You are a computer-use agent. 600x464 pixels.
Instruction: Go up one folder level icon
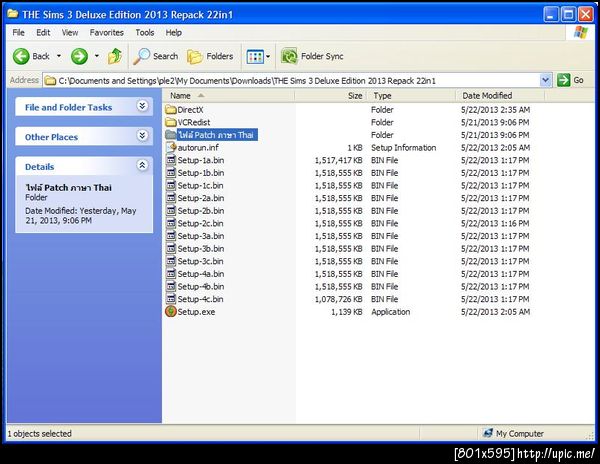pyautogui.click(x=115, y=56)
